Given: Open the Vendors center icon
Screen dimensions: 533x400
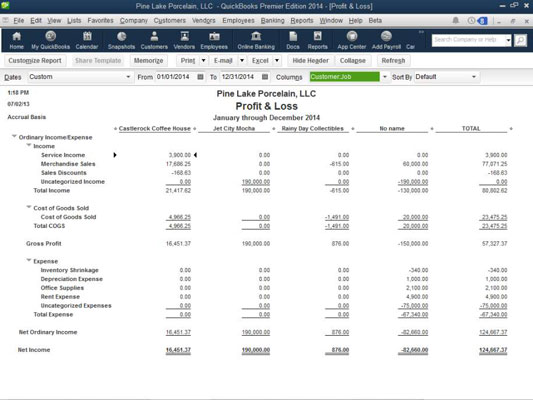Looking at the screenshot, I should point(184,40).
